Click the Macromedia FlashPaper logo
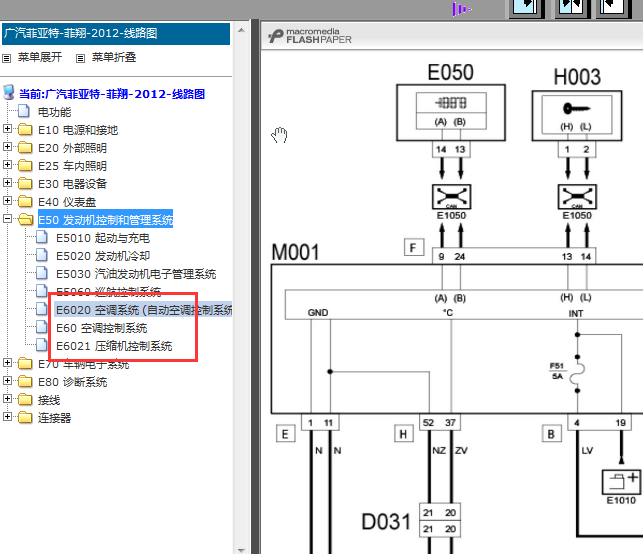643x554 pixels. 310,36
